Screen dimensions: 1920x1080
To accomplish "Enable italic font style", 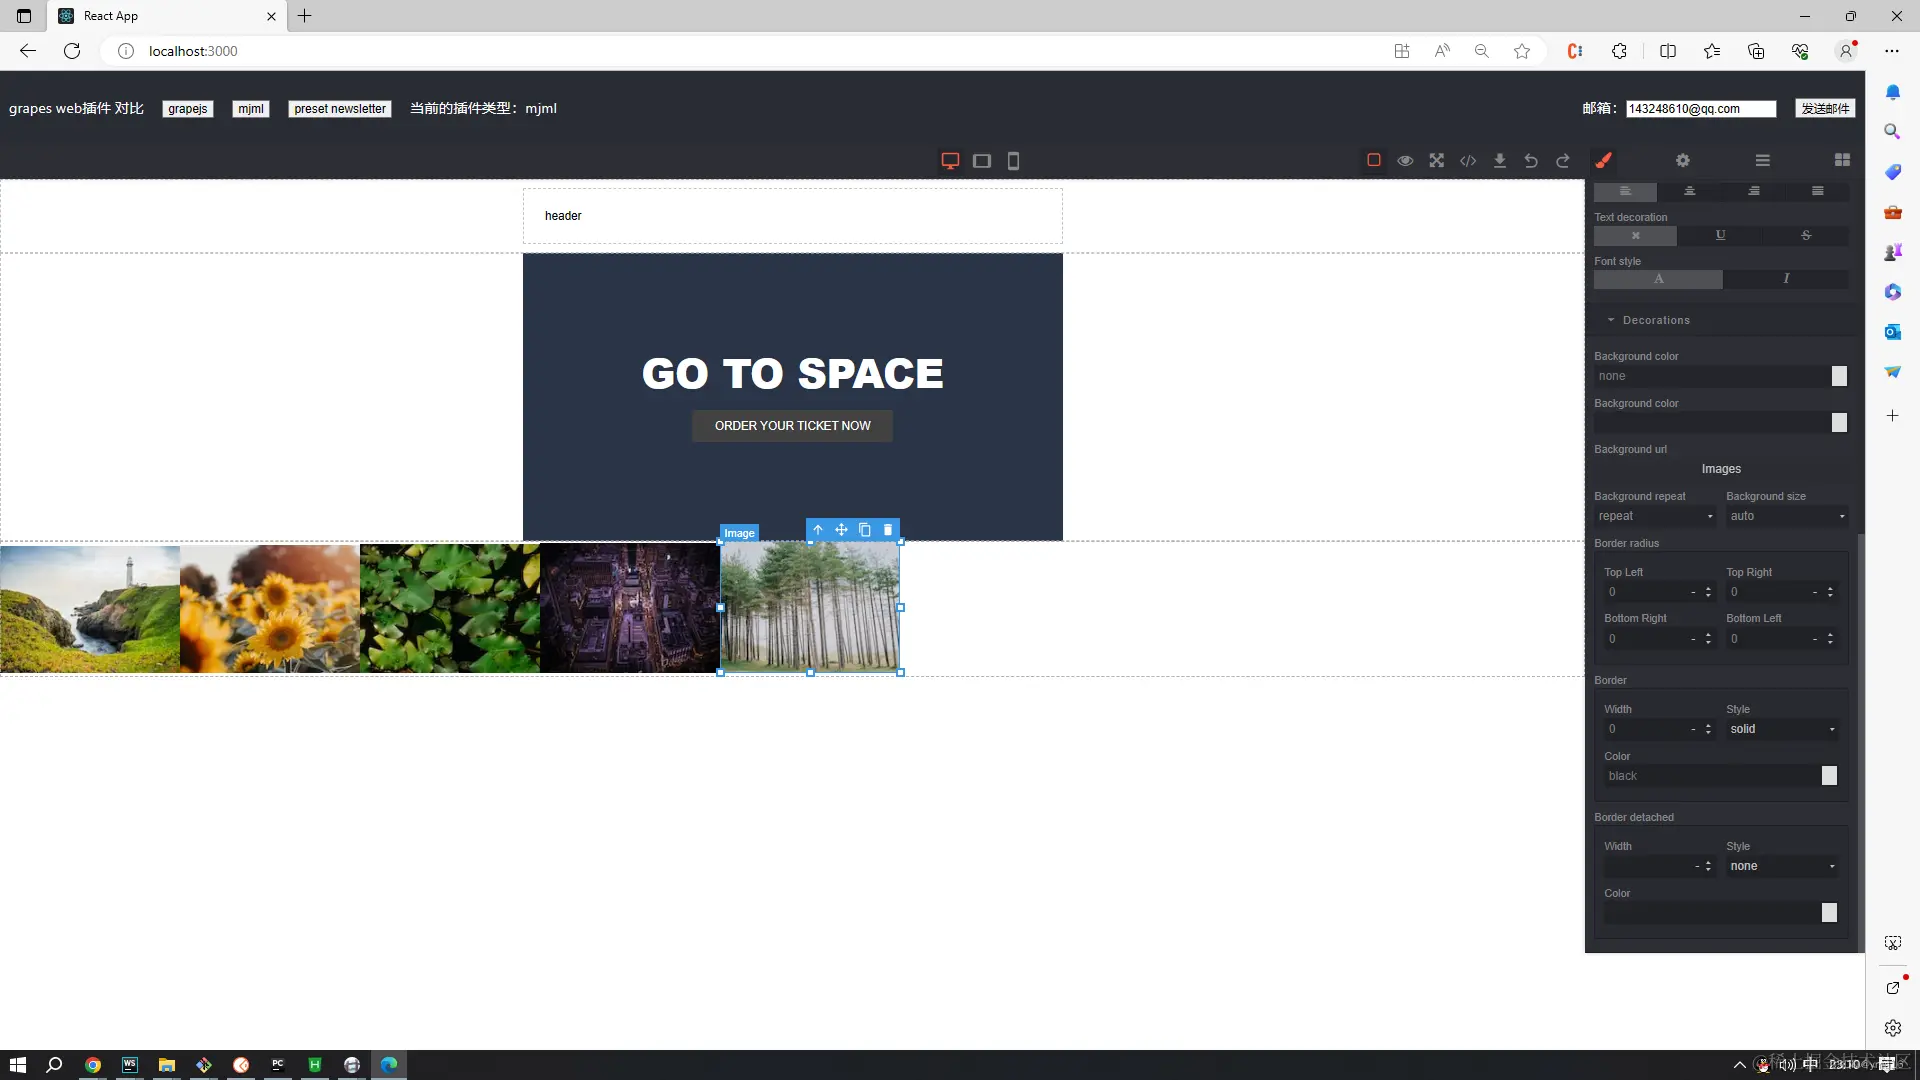I will (1785, 279).
